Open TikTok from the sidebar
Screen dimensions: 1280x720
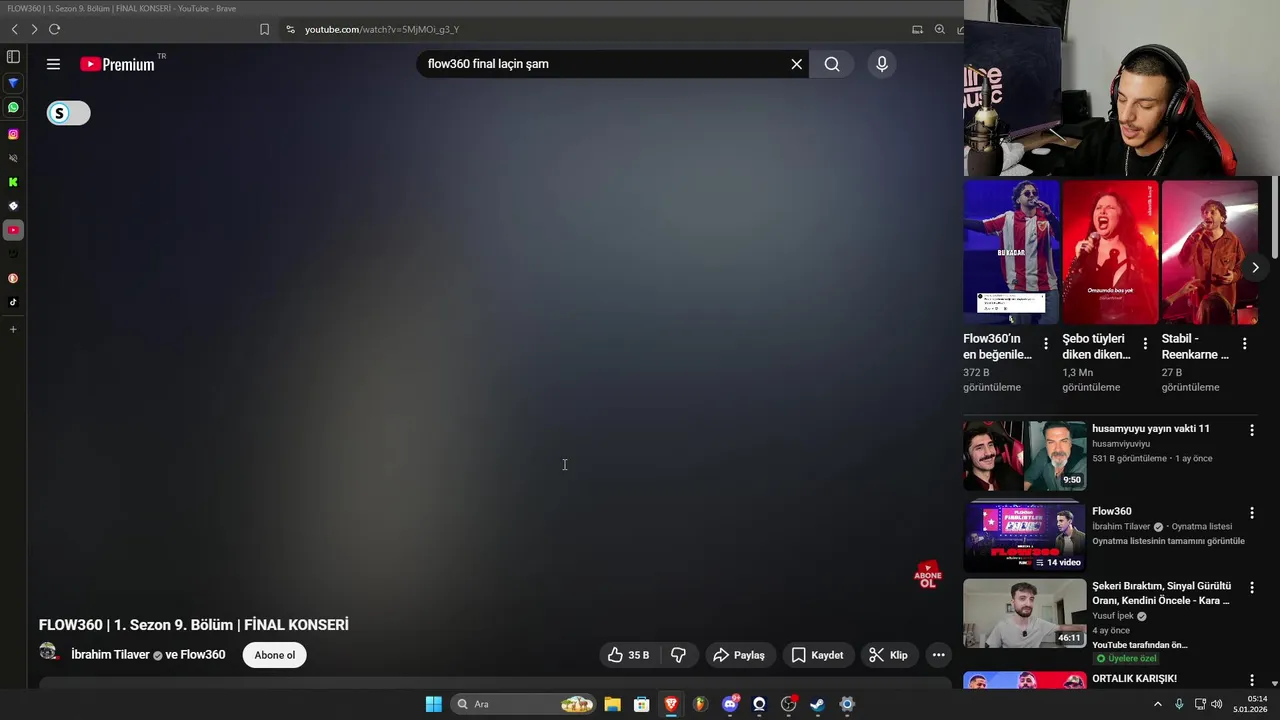13,302
